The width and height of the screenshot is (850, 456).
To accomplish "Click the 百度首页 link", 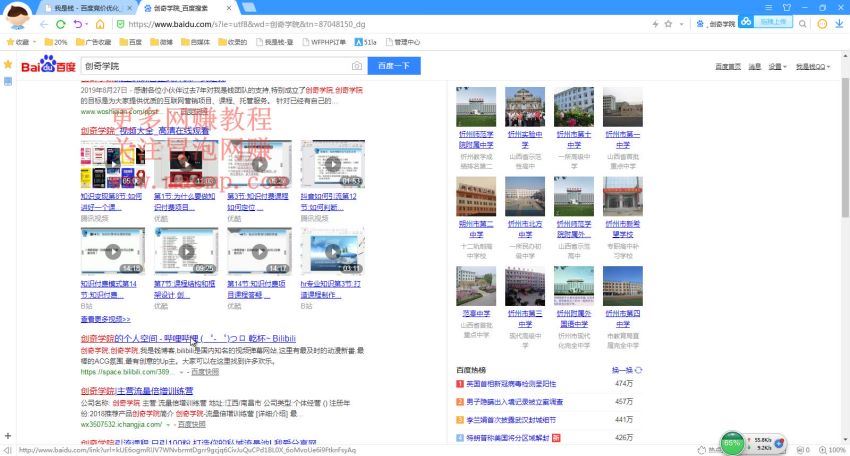I will [728, 67].
